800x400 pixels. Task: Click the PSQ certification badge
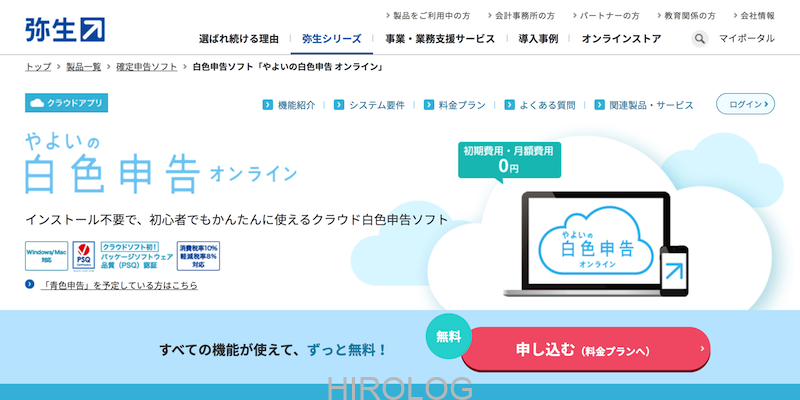click(84, 256)
